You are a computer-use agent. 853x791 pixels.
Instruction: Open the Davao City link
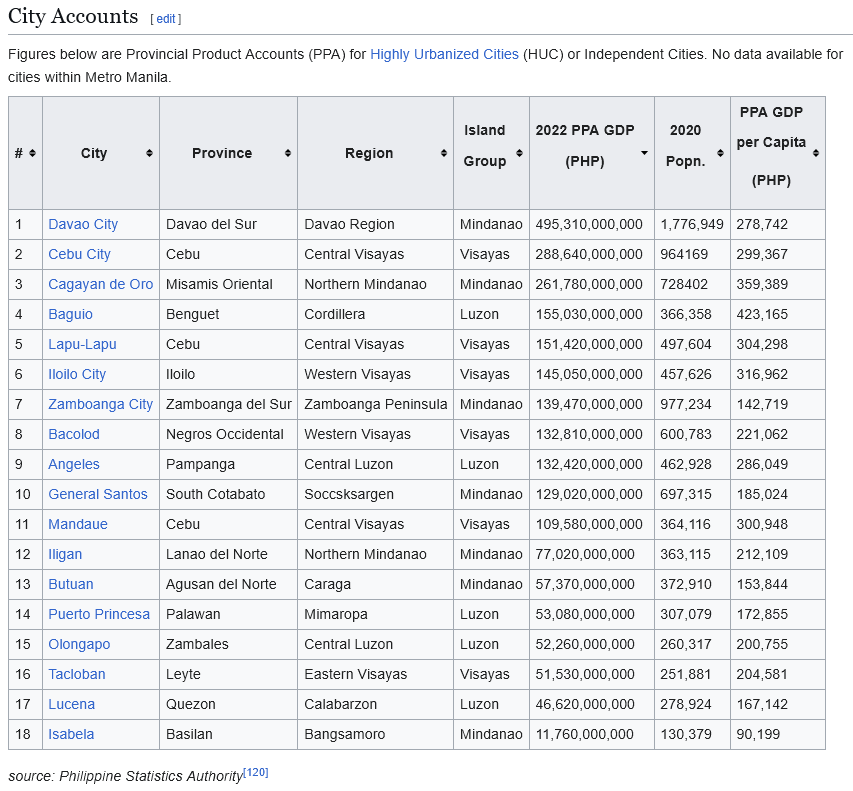[x=83, y=224]
